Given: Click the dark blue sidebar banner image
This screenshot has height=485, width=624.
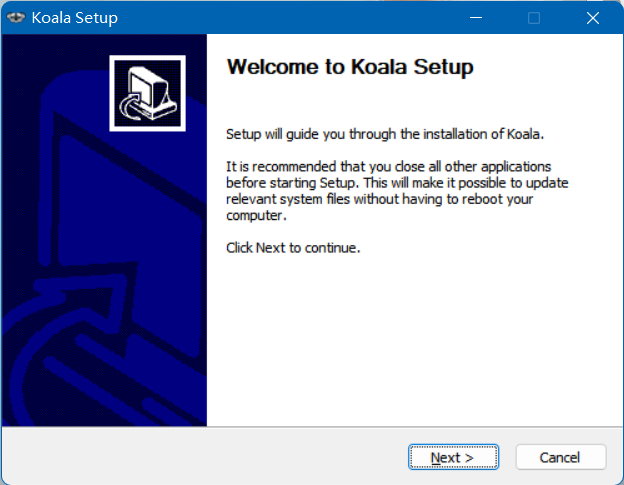Looking at the screenshot, I should tap(104, 230).
